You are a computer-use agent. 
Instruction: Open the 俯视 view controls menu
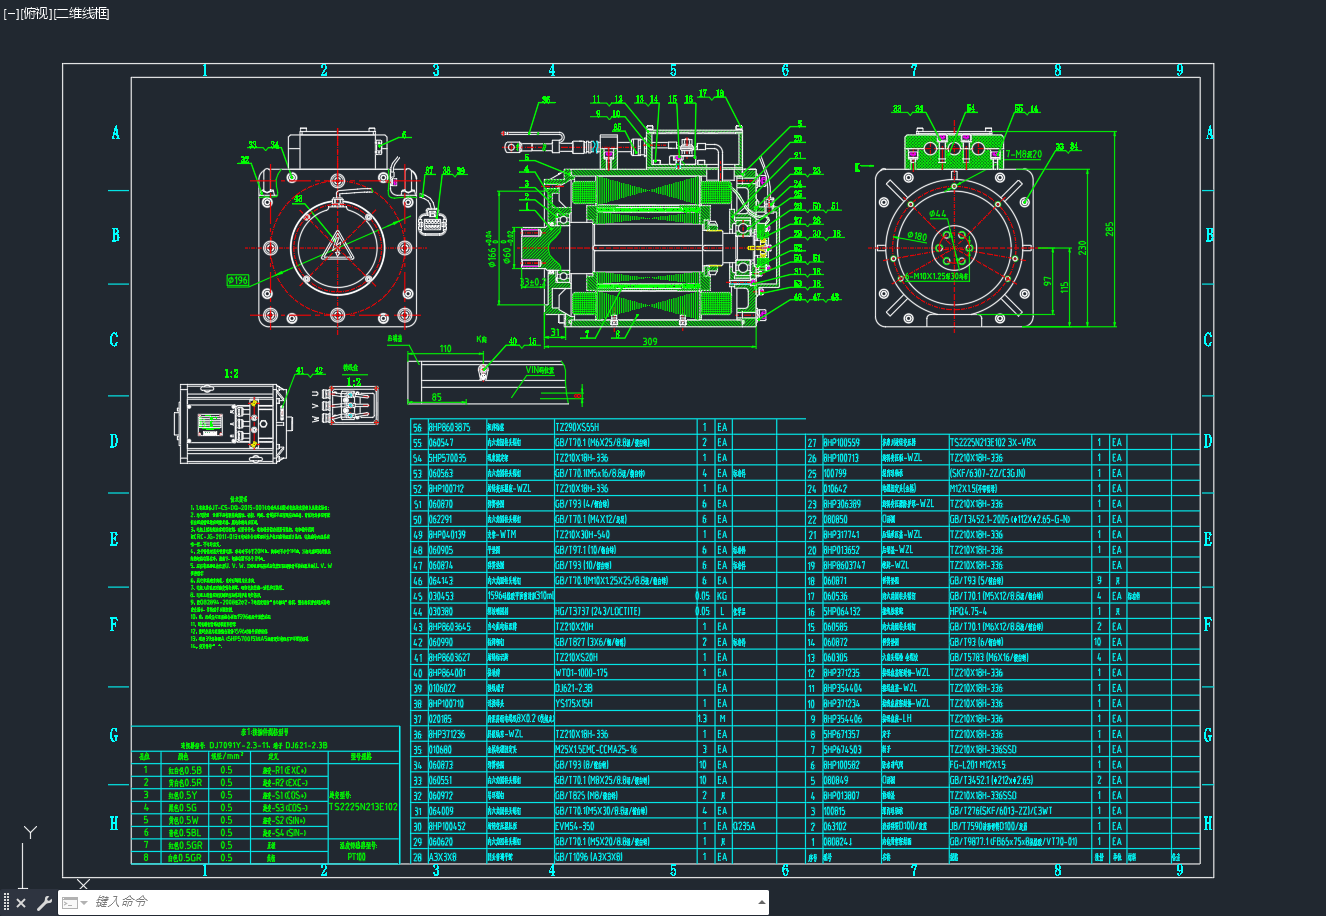point(35,13)
